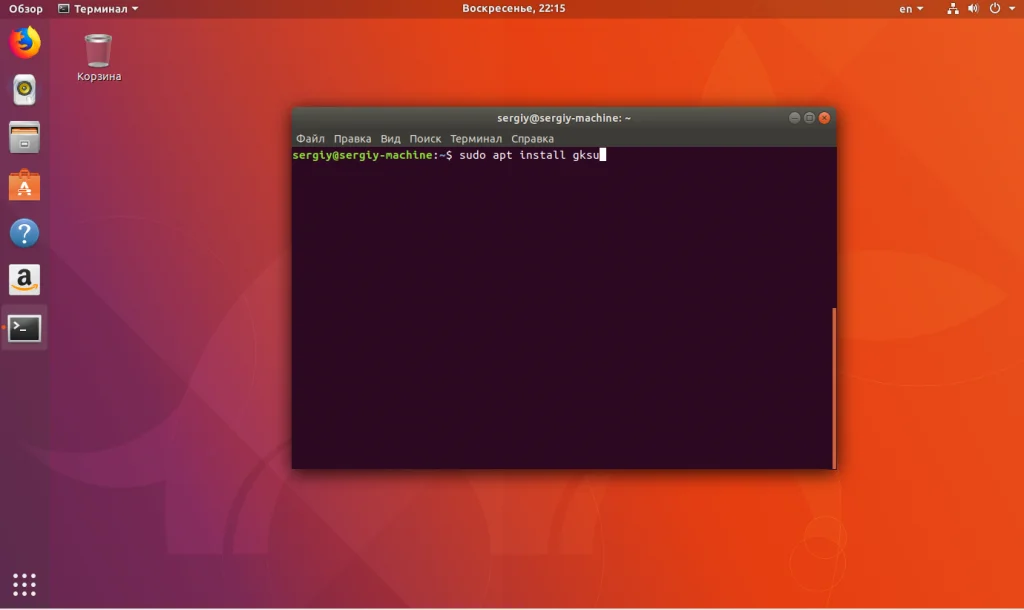Expand the system menu arrow
The height and width of the screenshot is (610, 1024).
(1012, 8)
